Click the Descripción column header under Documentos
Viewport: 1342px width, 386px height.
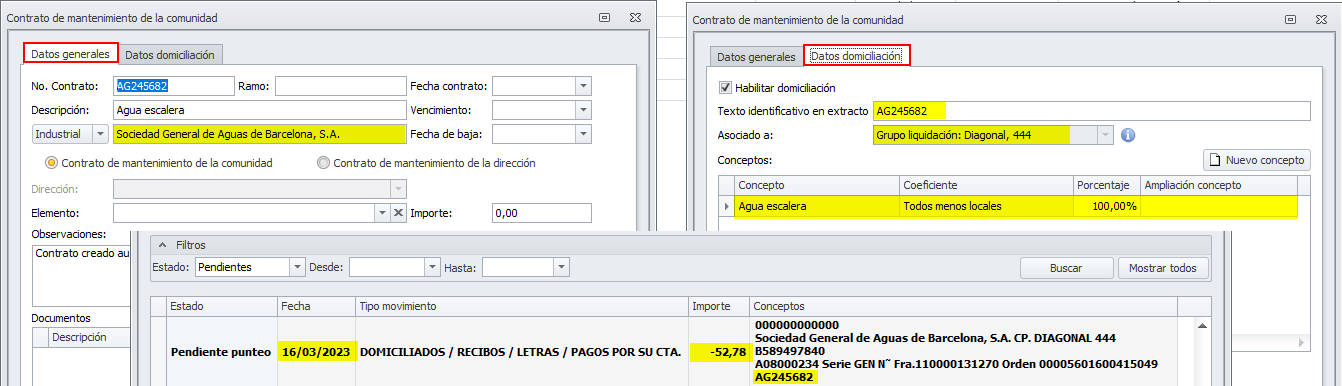pos(90,337)
